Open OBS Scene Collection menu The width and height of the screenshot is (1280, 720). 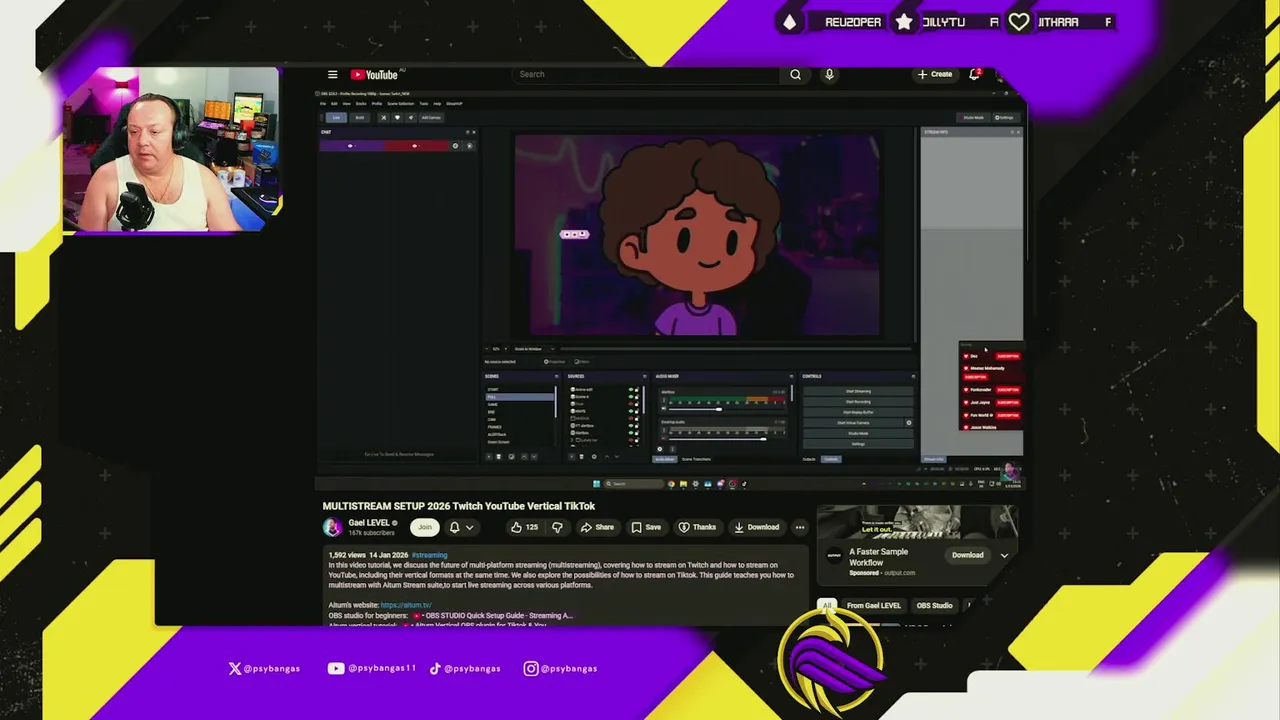coord(400,104)
